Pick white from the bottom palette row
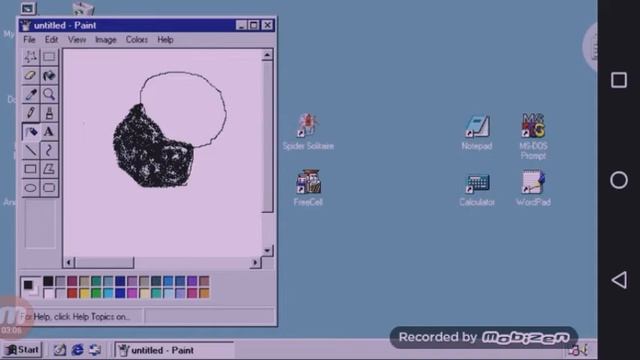Image resolution: width=640 pixels, height=360 pixels. pos(48,293)
